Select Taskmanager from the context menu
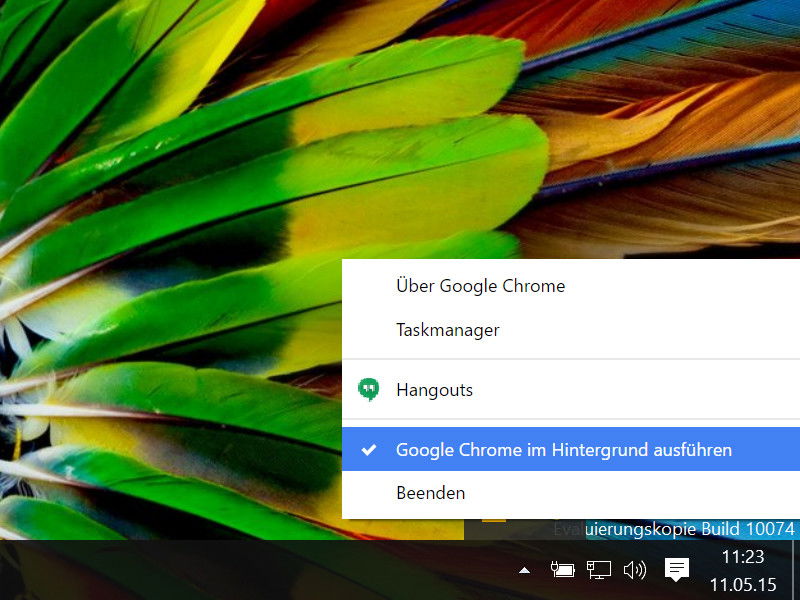 [571, 330]
